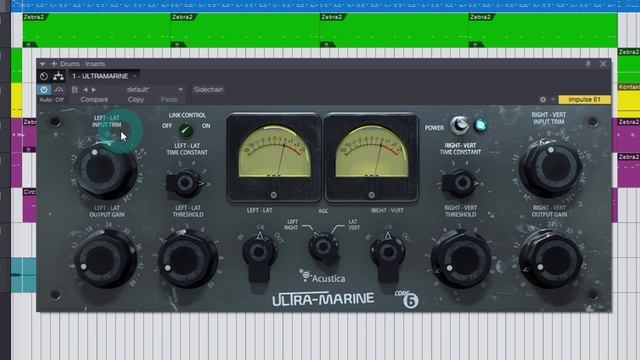Add an insert with the plus icon

[53, 64]
